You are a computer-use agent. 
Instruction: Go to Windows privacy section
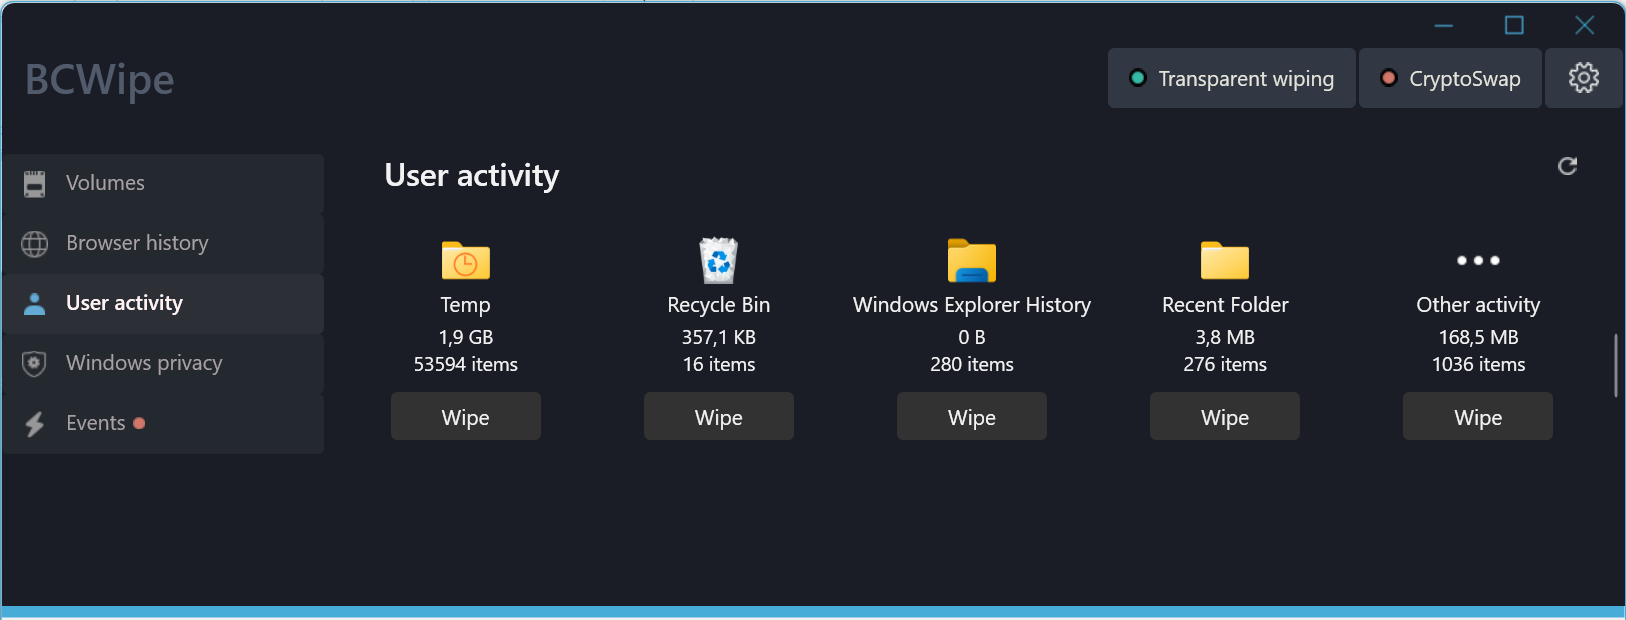tap(163, 363)
